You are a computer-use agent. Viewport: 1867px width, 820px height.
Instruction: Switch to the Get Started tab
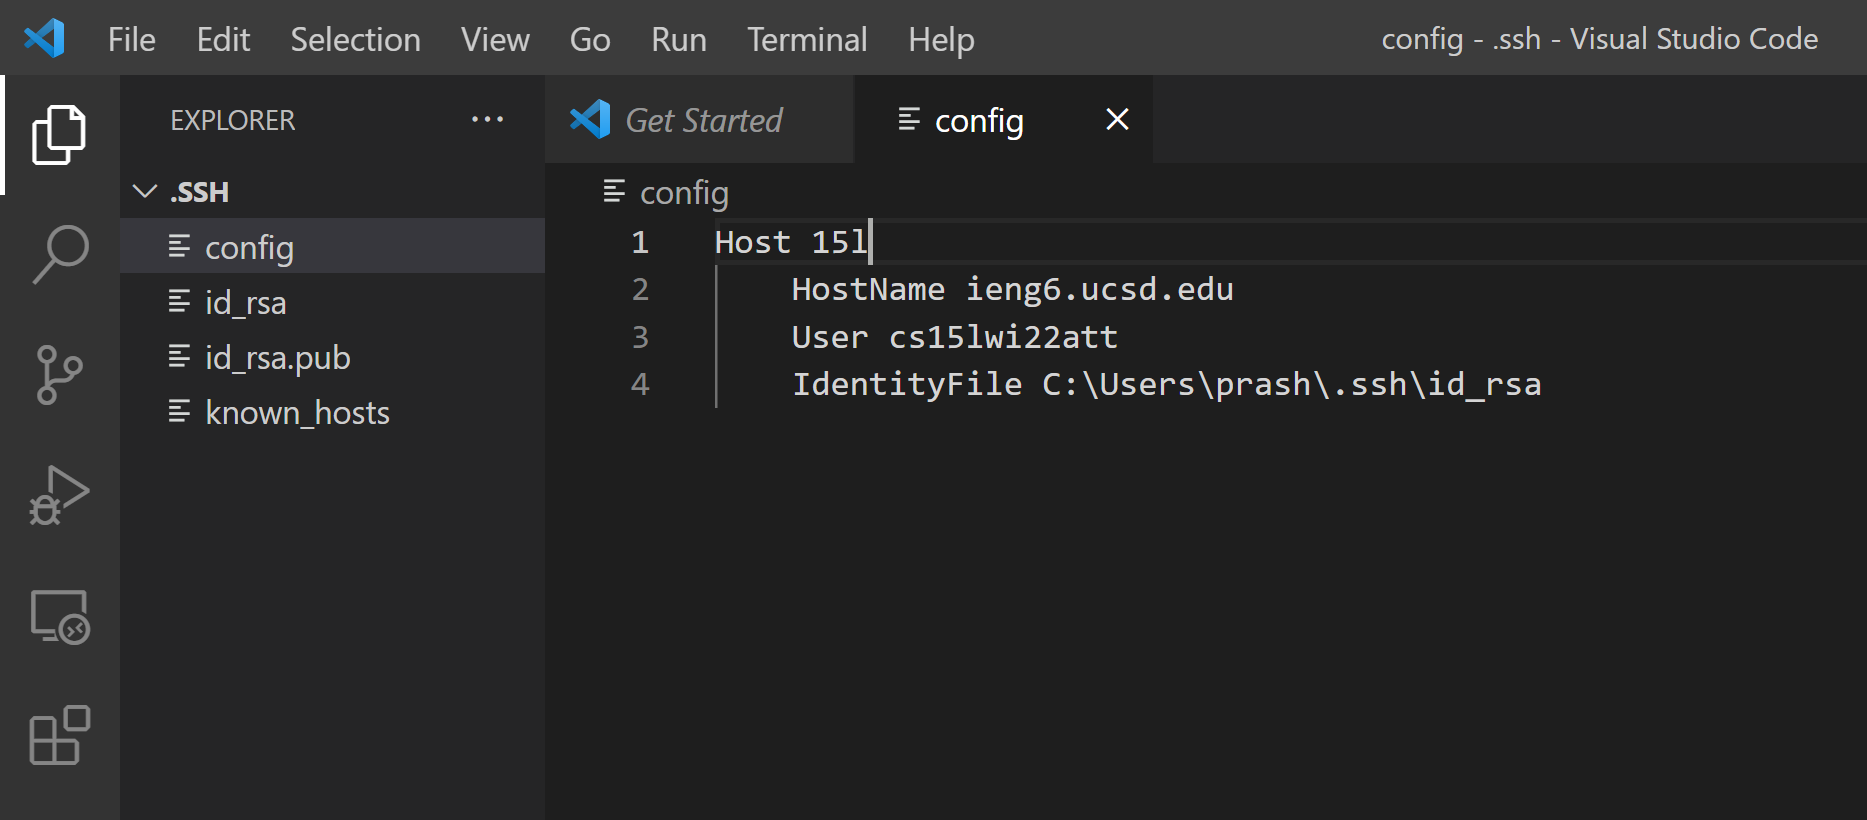pyautogui.click(x=699, y=120)
